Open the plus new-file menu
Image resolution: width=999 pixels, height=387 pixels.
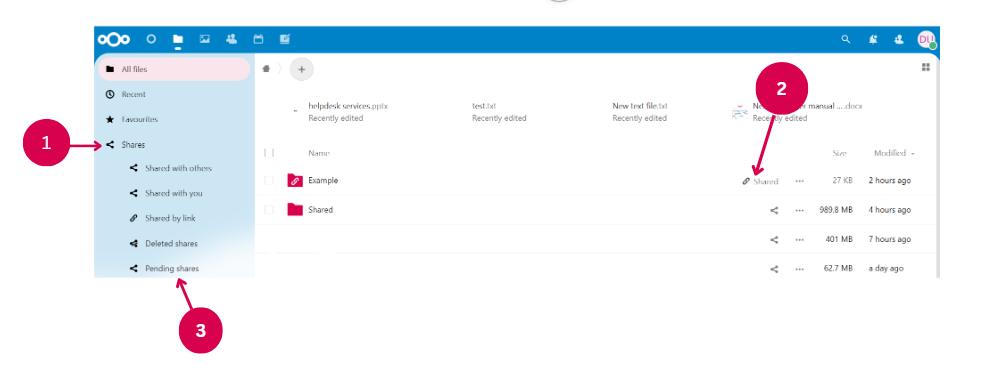301,69
